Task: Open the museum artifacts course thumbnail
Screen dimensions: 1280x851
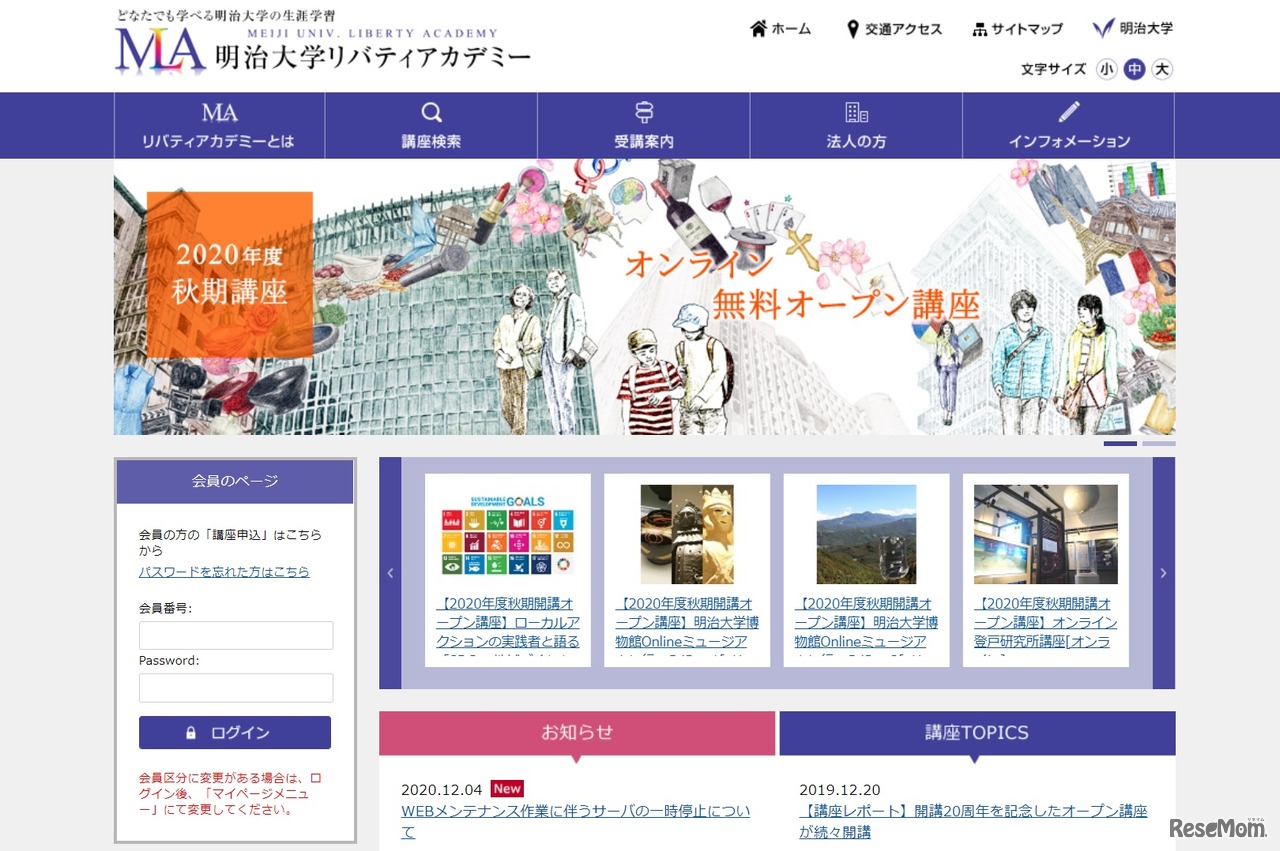Action: point(687,535)
